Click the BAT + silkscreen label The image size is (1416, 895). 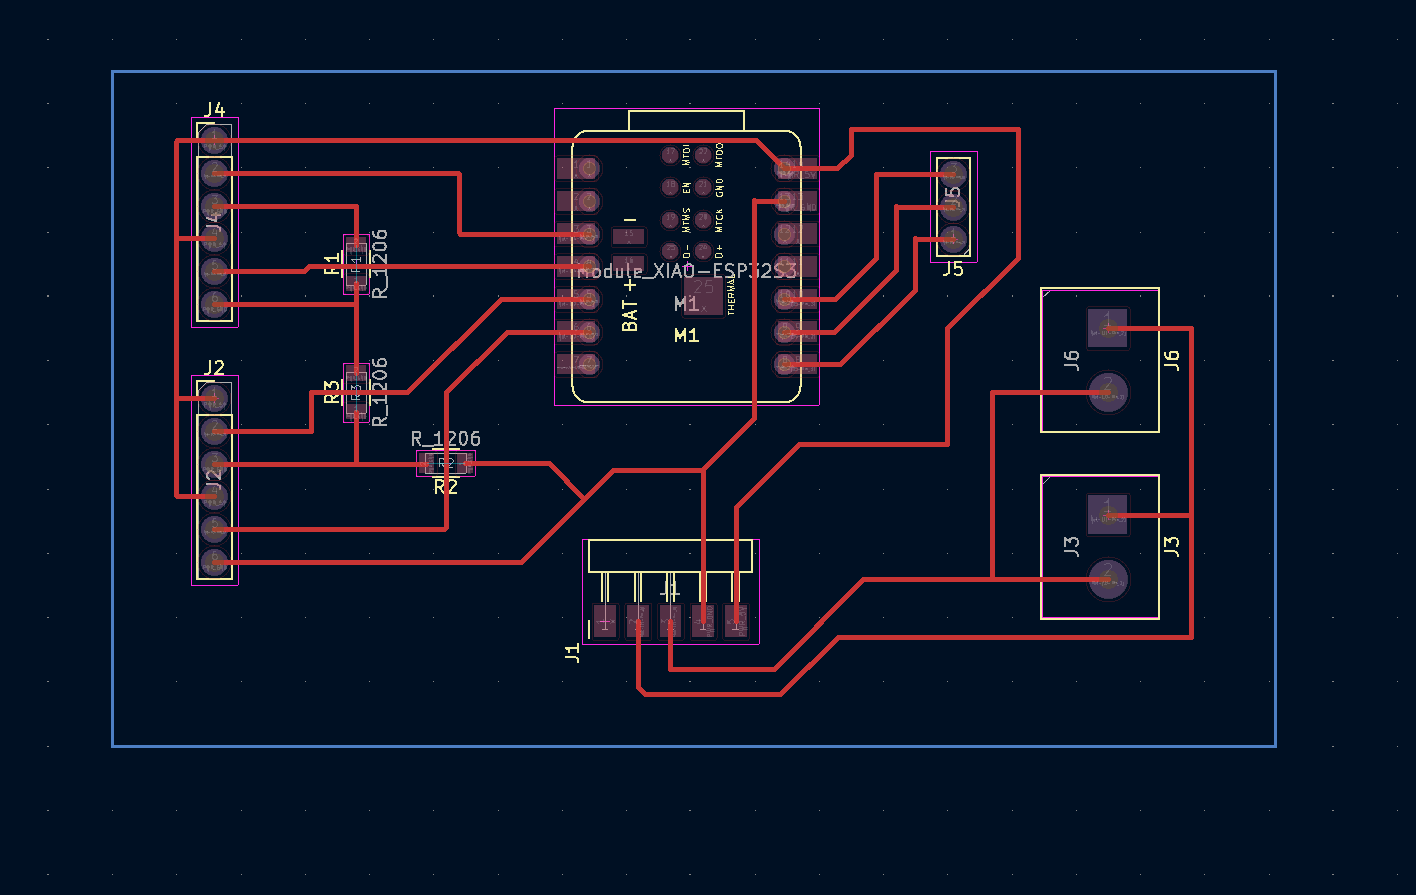click(630, 305)
